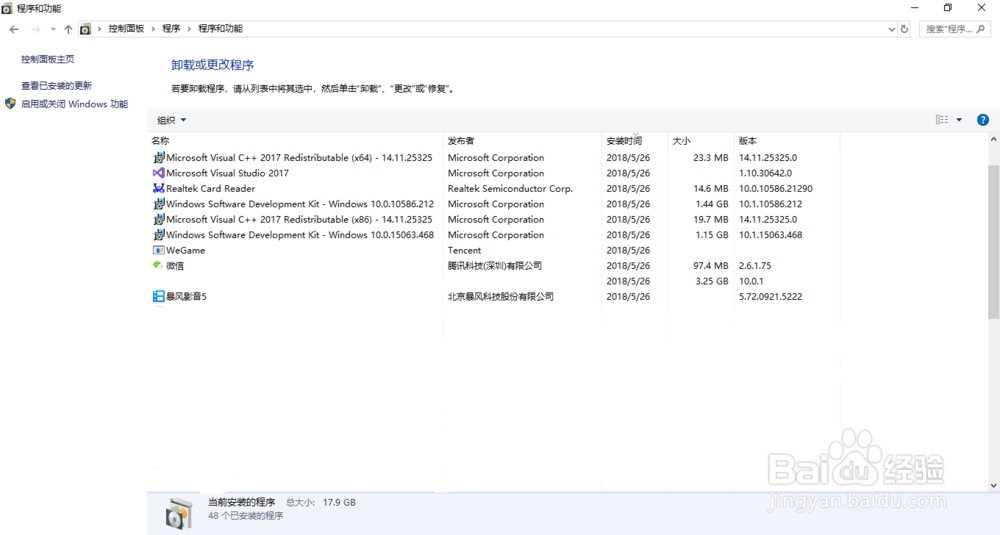This screenshot has height=535, width=1000.
Task: Go up one level with the up arrow
Action: coord(68,29)
